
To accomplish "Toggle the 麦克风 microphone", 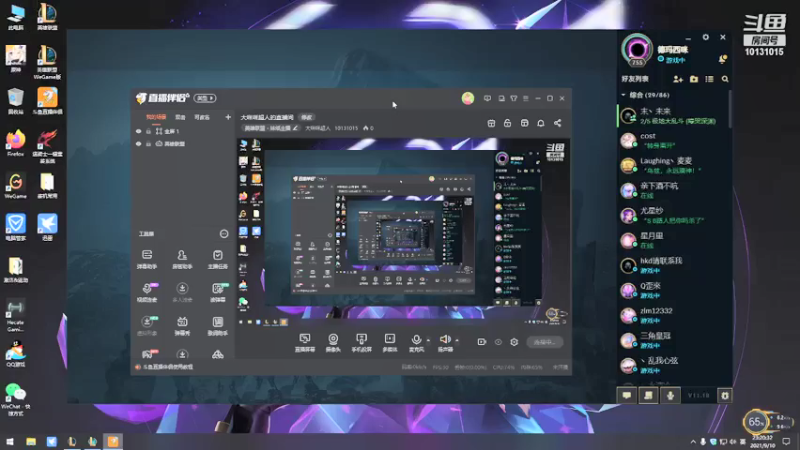I will point(416,342).
